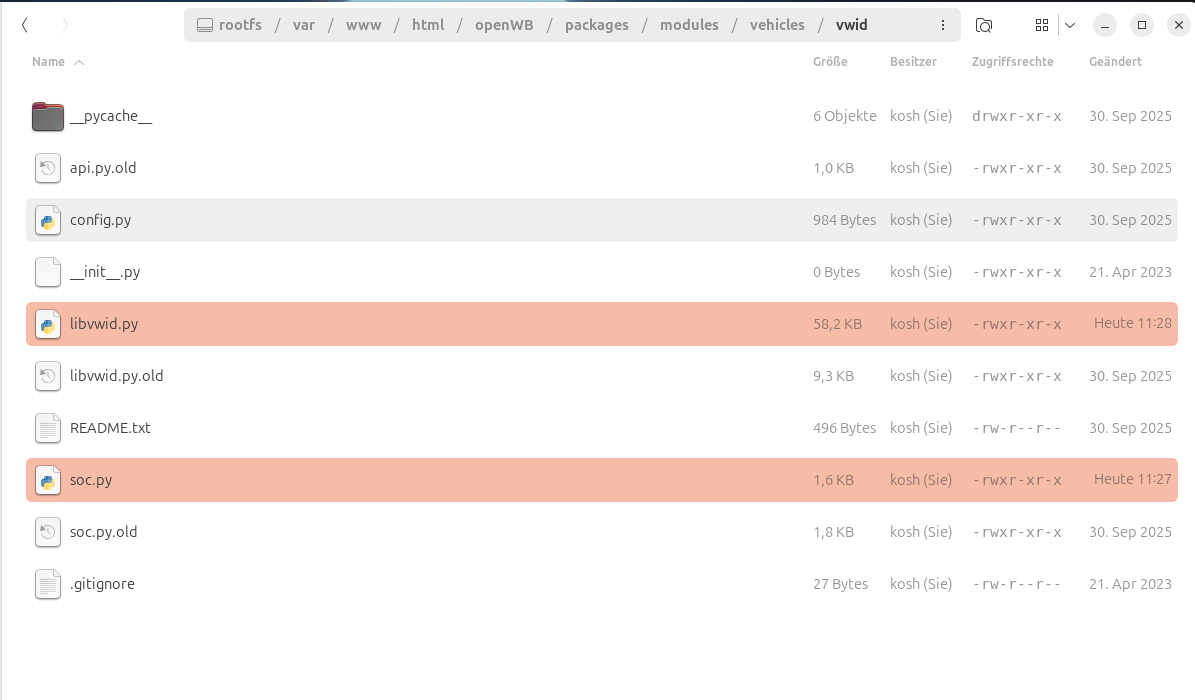Click the api.py.old backup file icon
This screenshot has width=1195, height=700.
tap(48, 168)
